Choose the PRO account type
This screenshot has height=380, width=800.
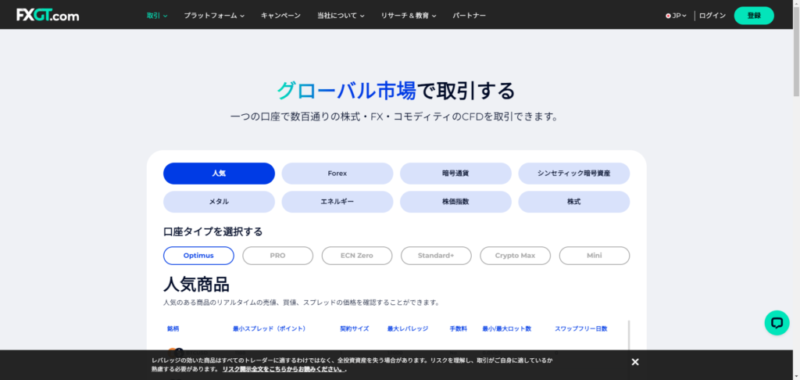click(278, 256)
